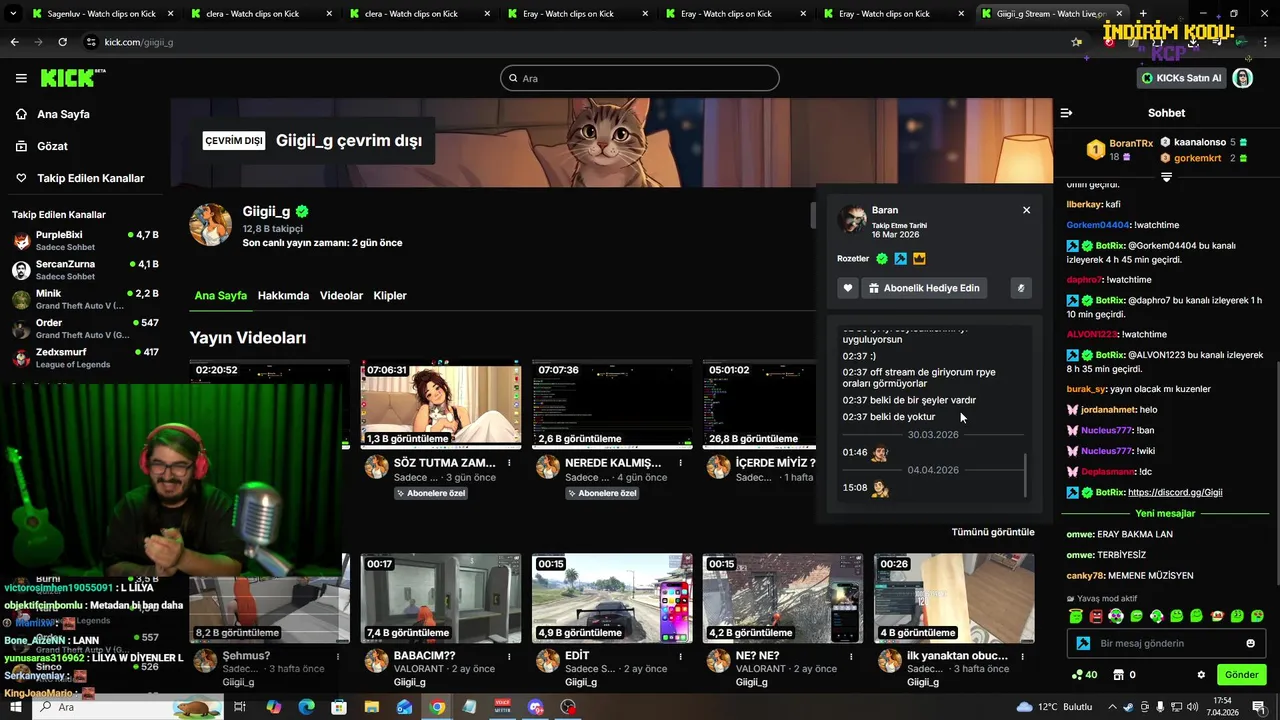Open emoji picker in chat input

click(x=1250, y=643)
